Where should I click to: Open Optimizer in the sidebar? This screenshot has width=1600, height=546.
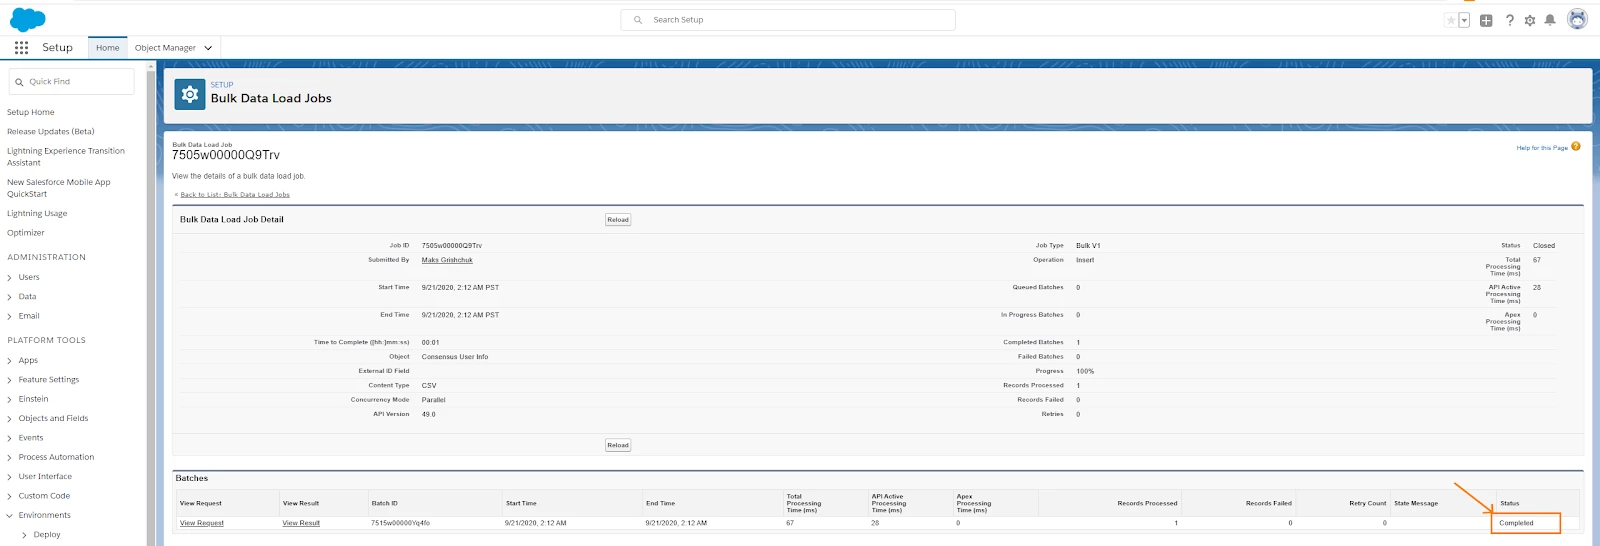point(26,232)
